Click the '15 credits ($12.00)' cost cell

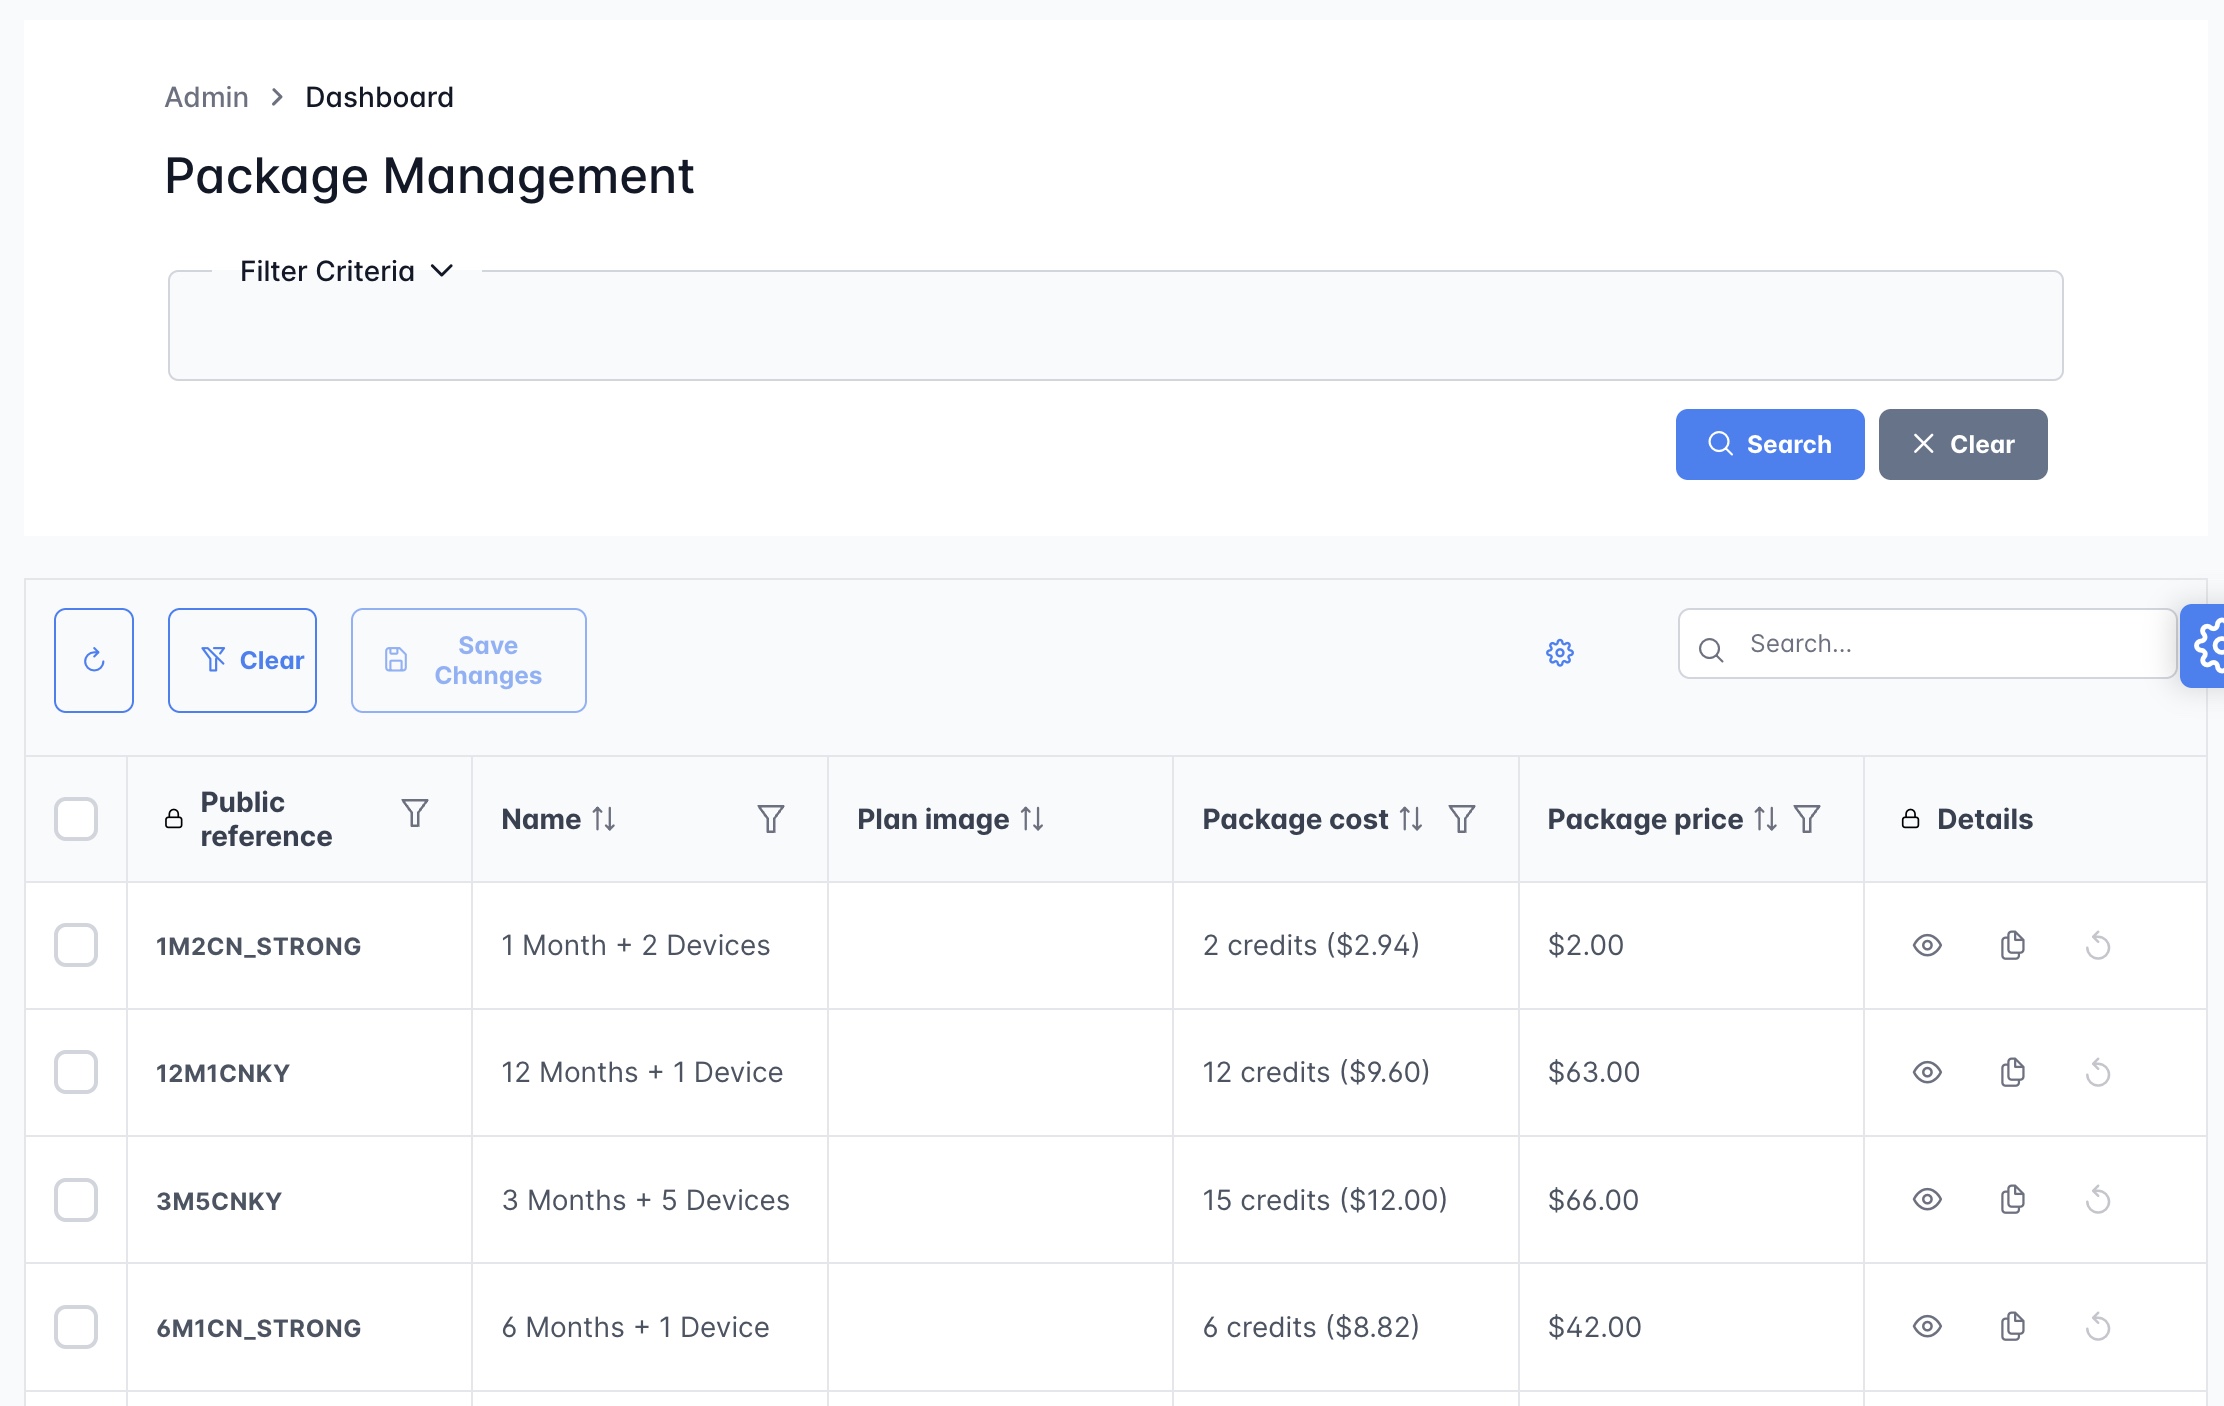tap(1346, 1199)
